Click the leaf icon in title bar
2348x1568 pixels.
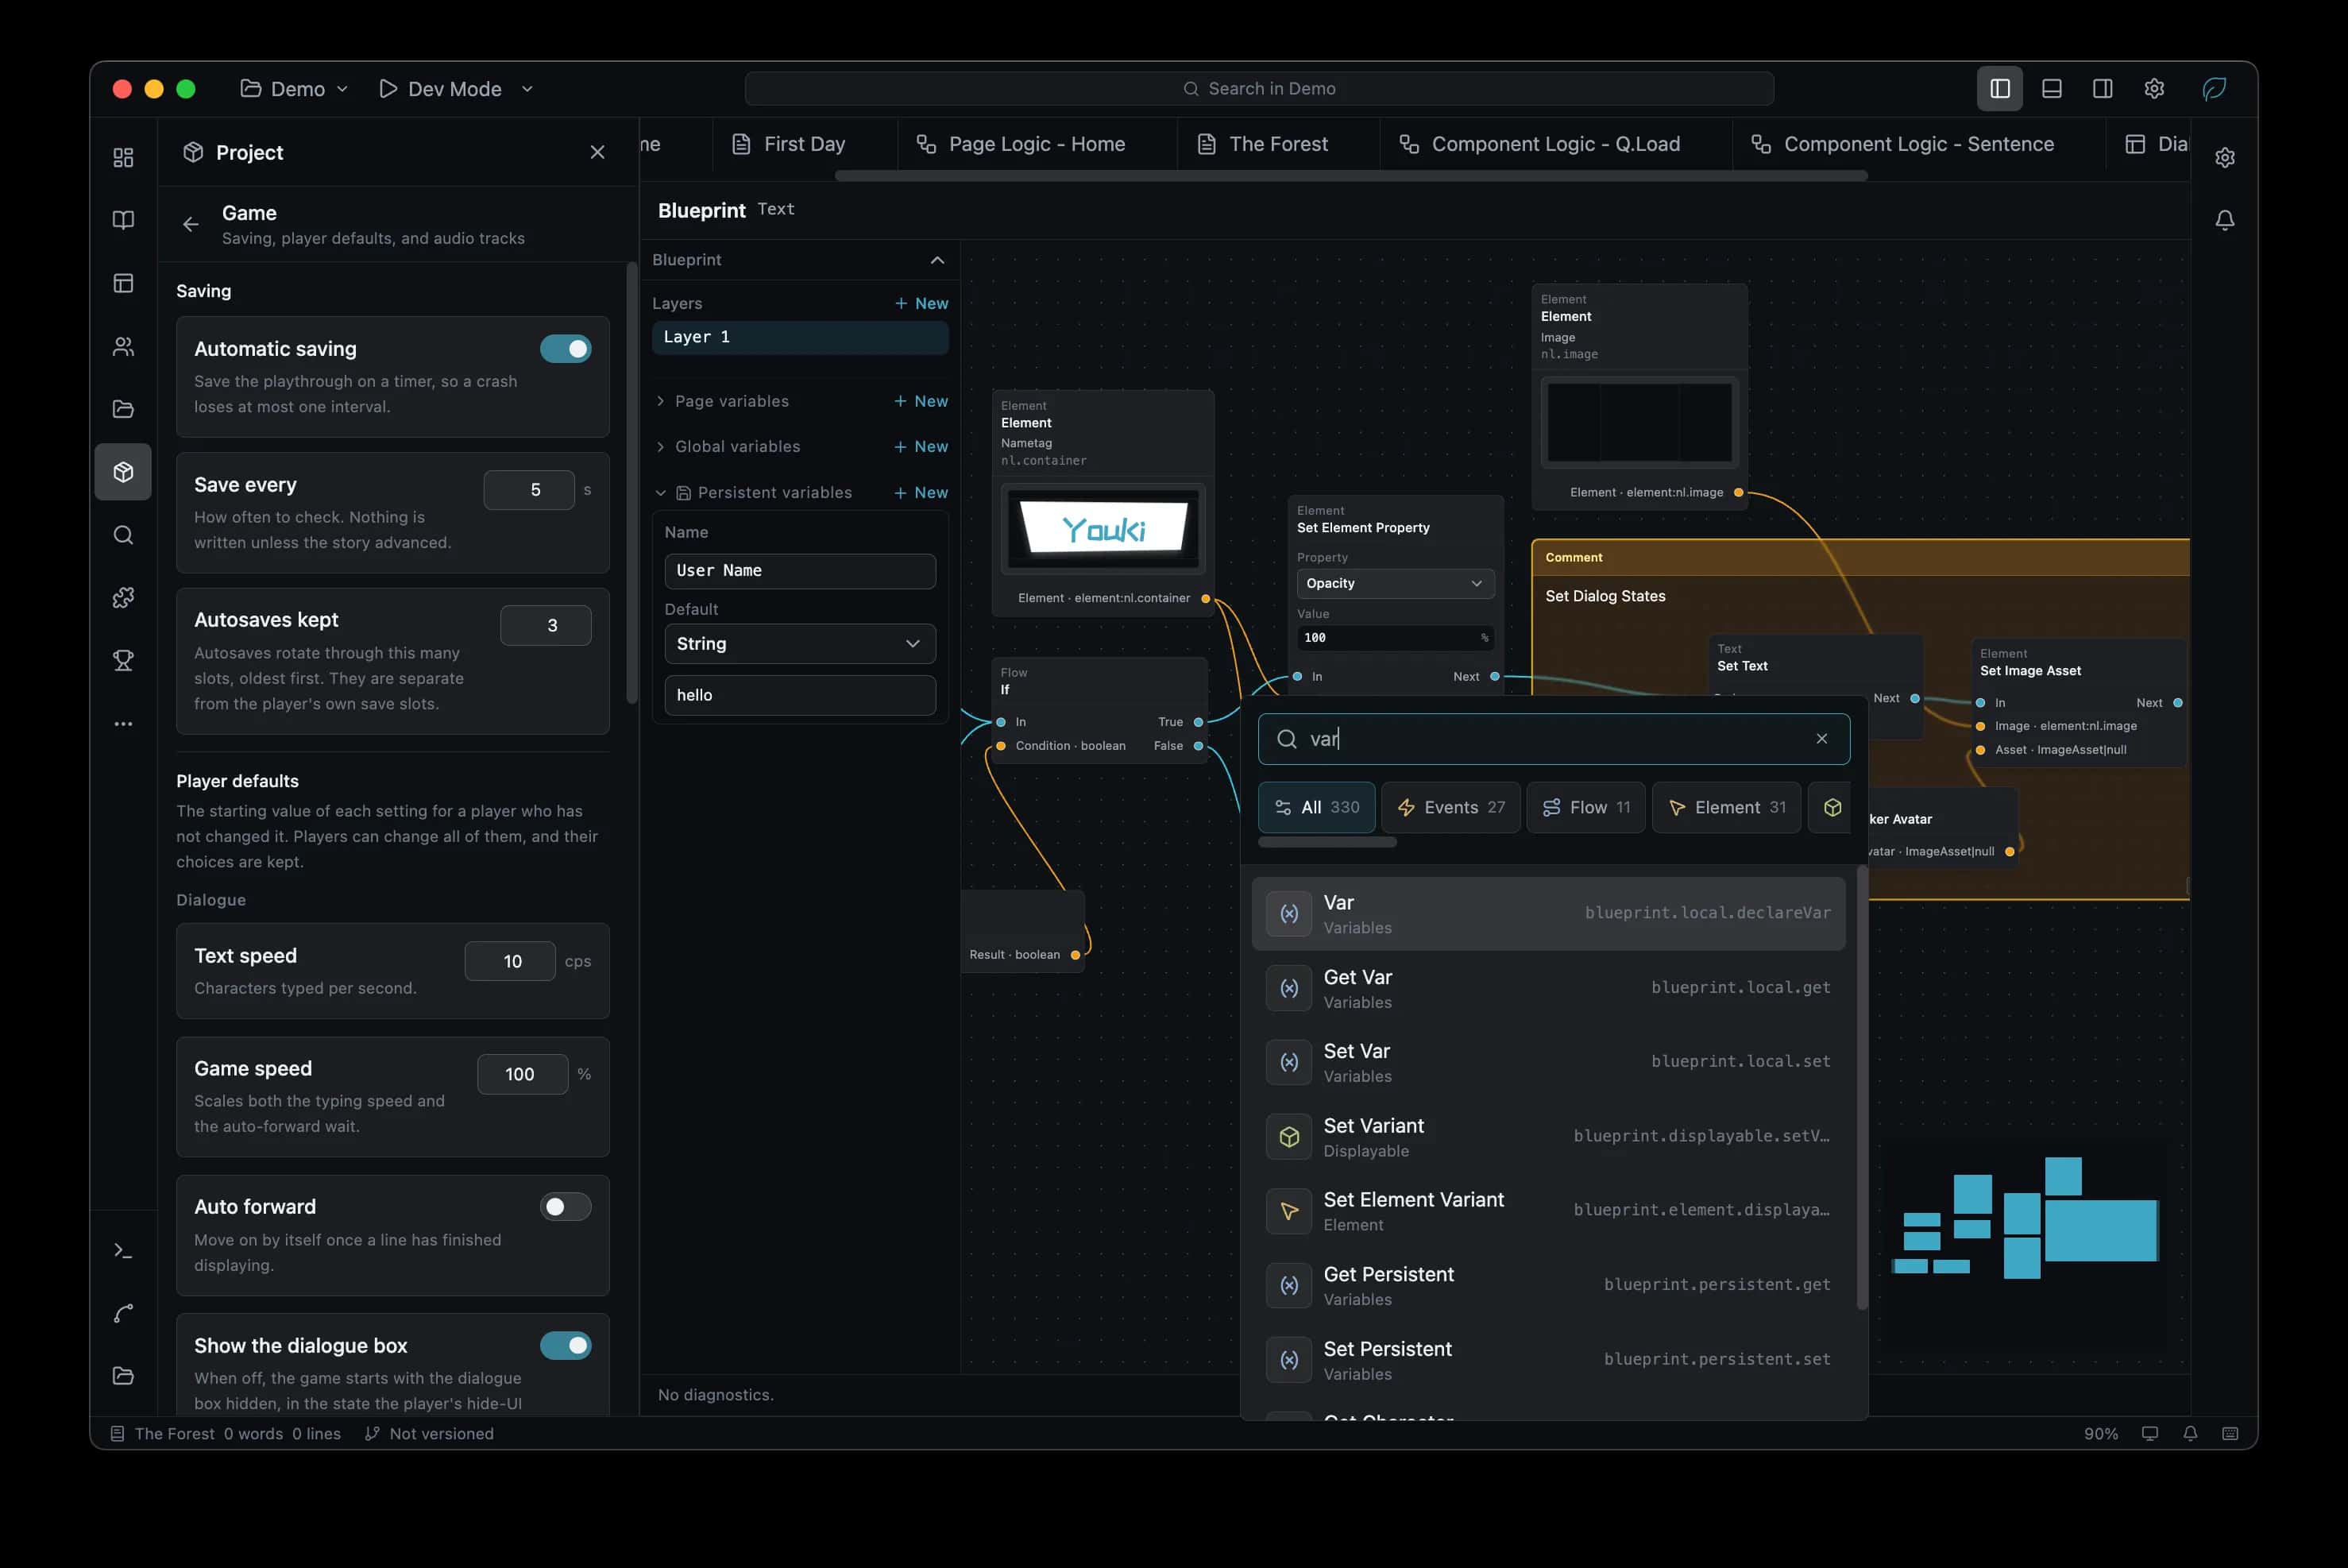pyautogui.click(x=2214, y=89)
